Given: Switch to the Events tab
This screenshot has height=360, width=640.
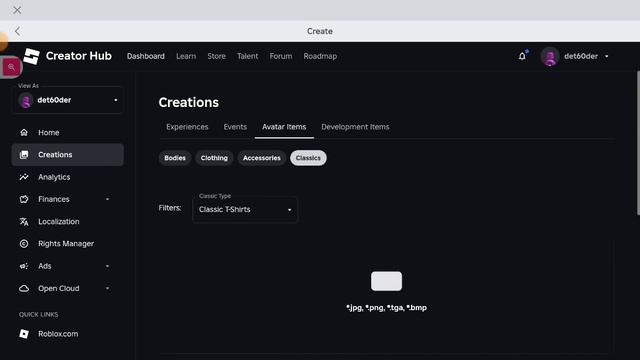Looking at the screenshot, I should point(235,127).
